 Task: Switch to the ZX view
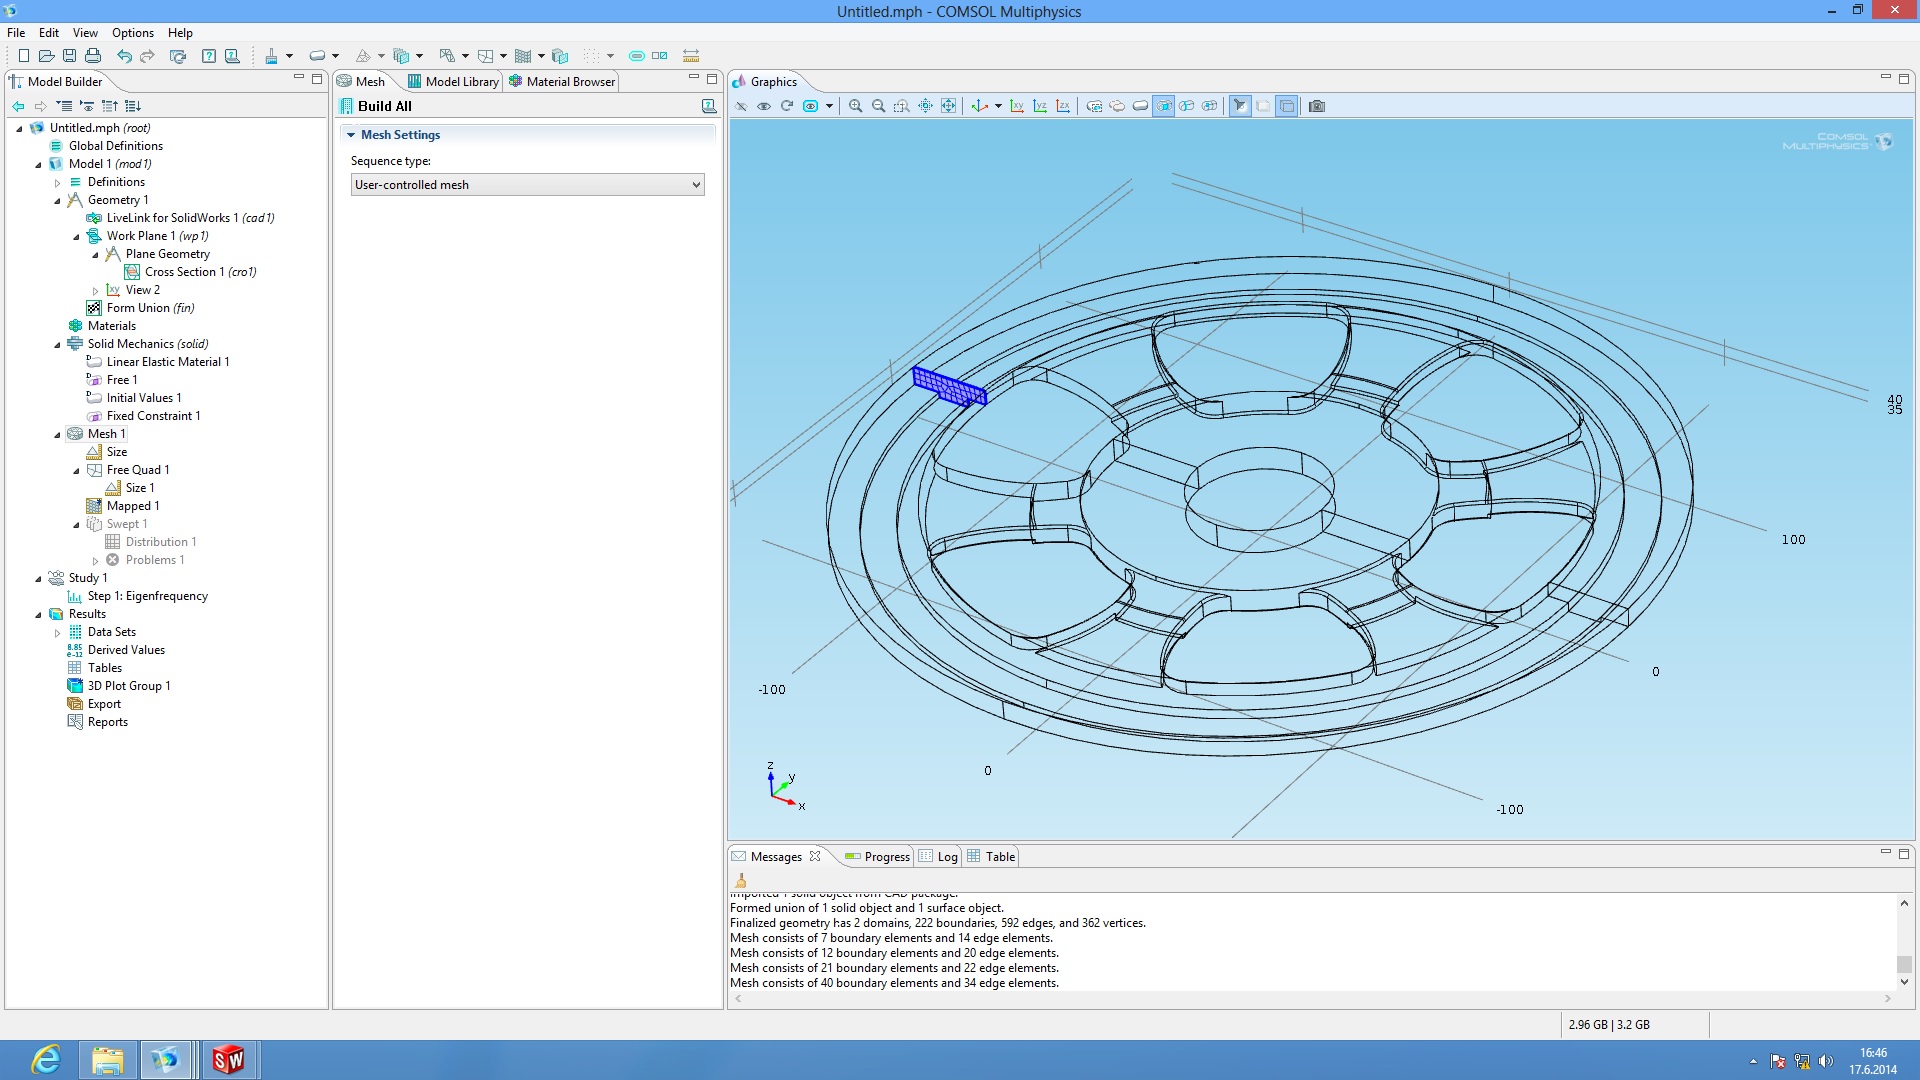pos(1063,106)
